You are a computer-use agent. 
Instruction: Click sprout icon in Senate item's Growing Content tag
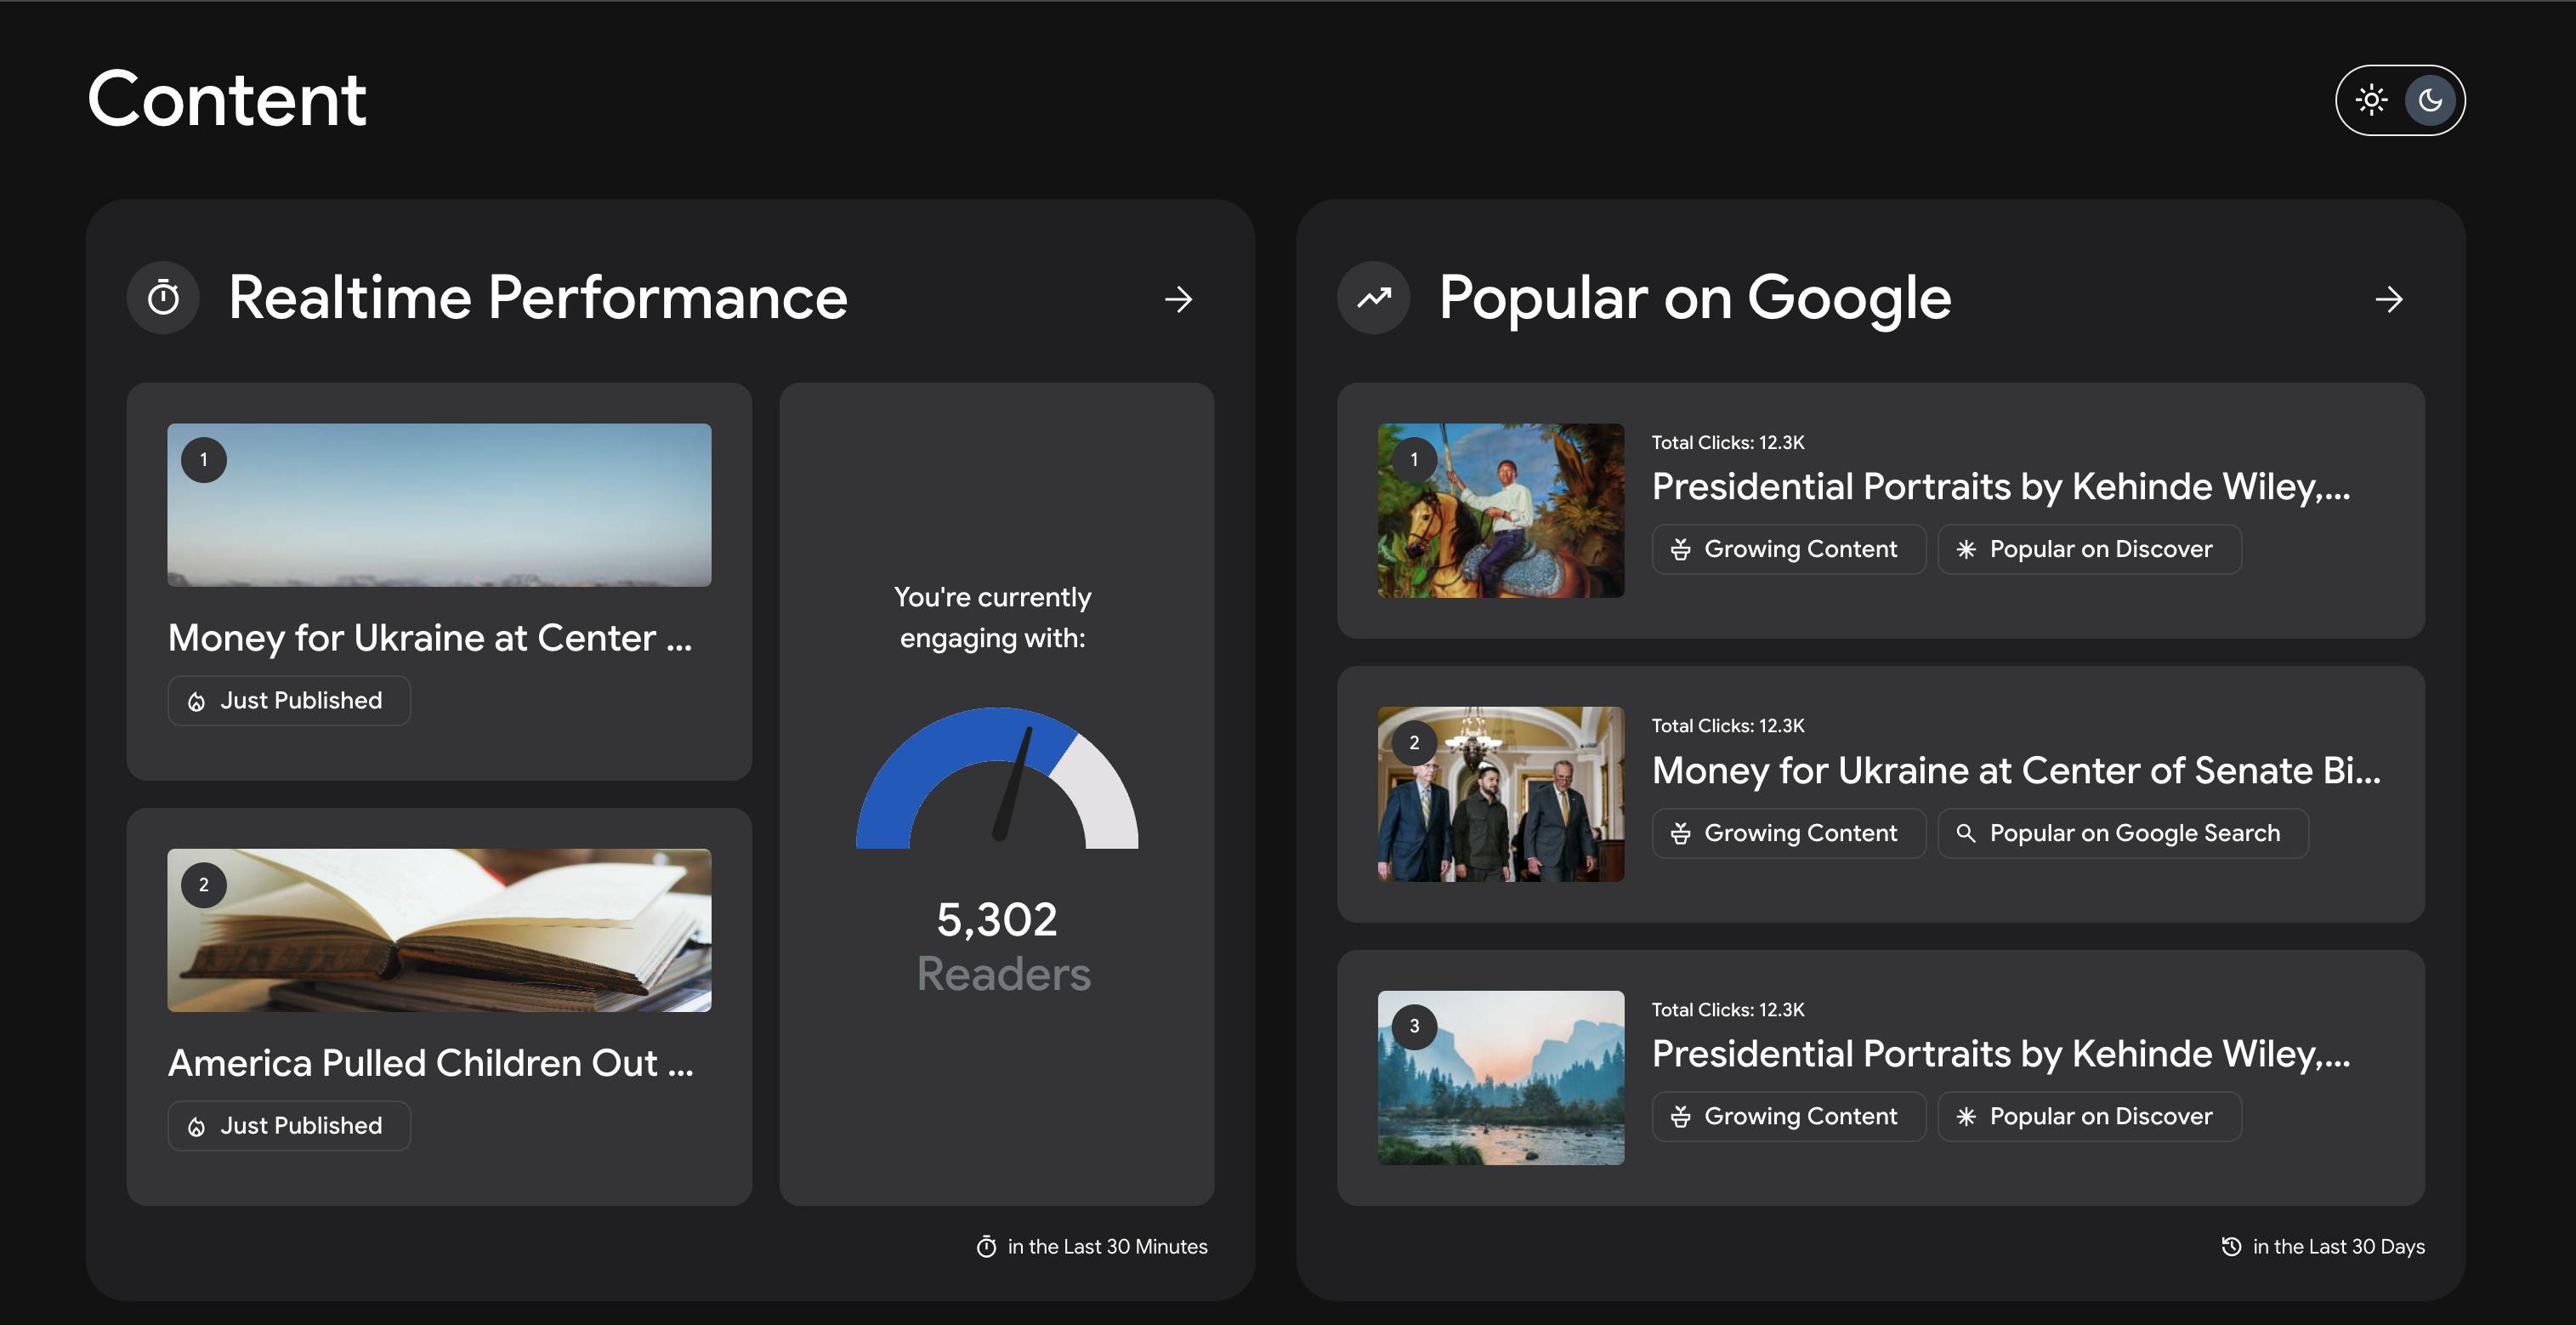pyautogui.click(x=1681, y=833)
